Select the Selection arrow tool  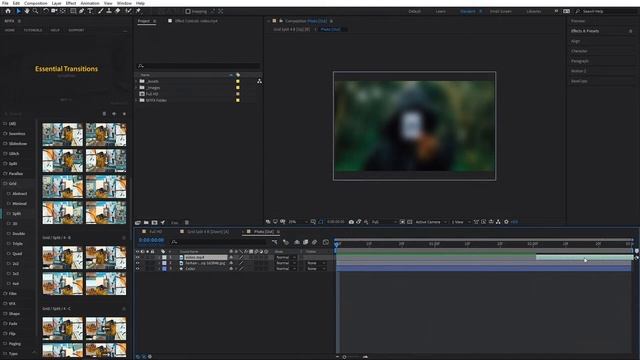tap(18, 11)
